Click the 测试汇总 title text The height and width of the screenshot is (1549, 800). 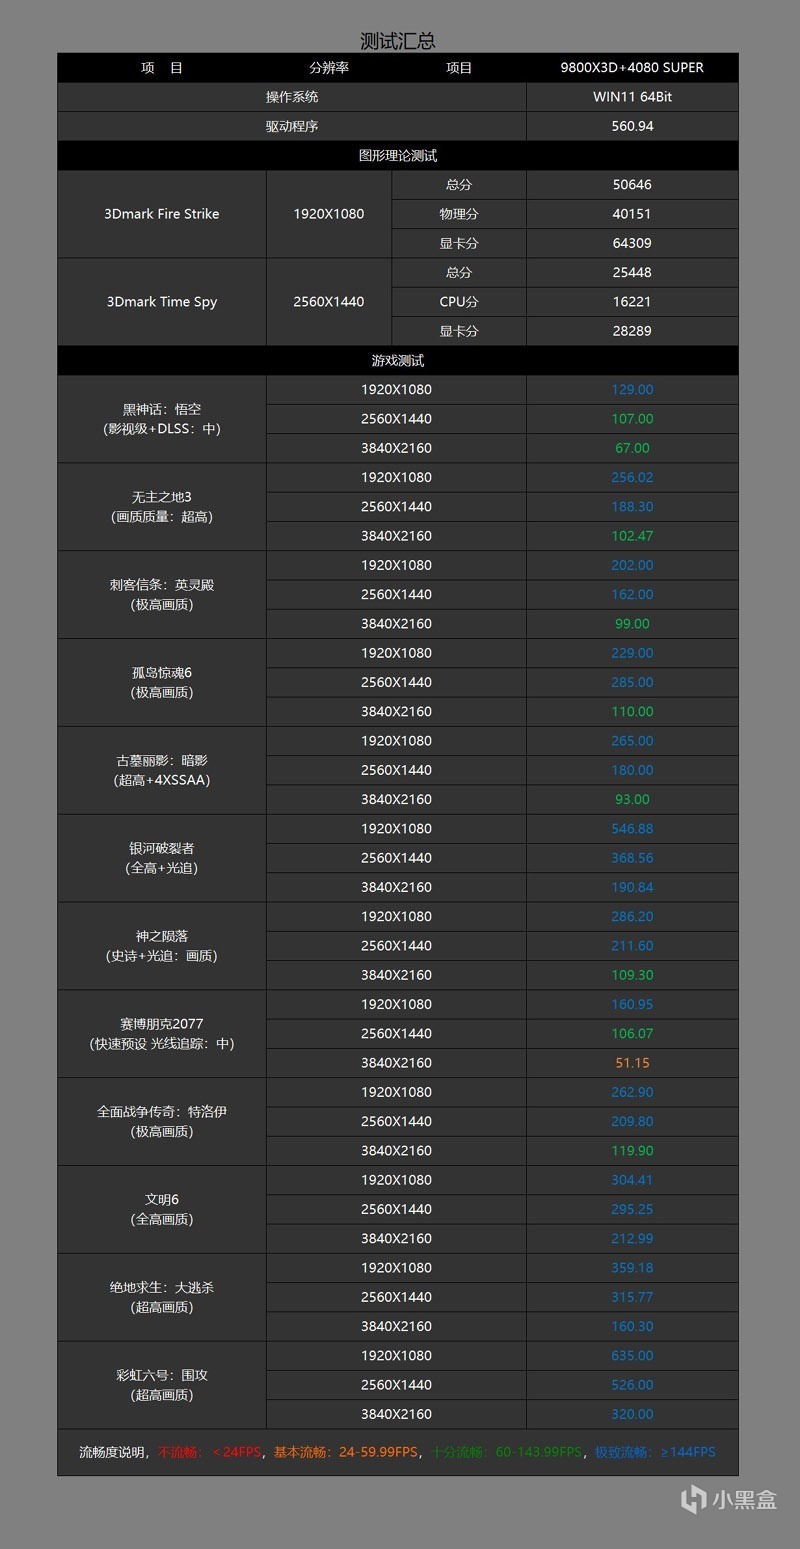(398, 41)
